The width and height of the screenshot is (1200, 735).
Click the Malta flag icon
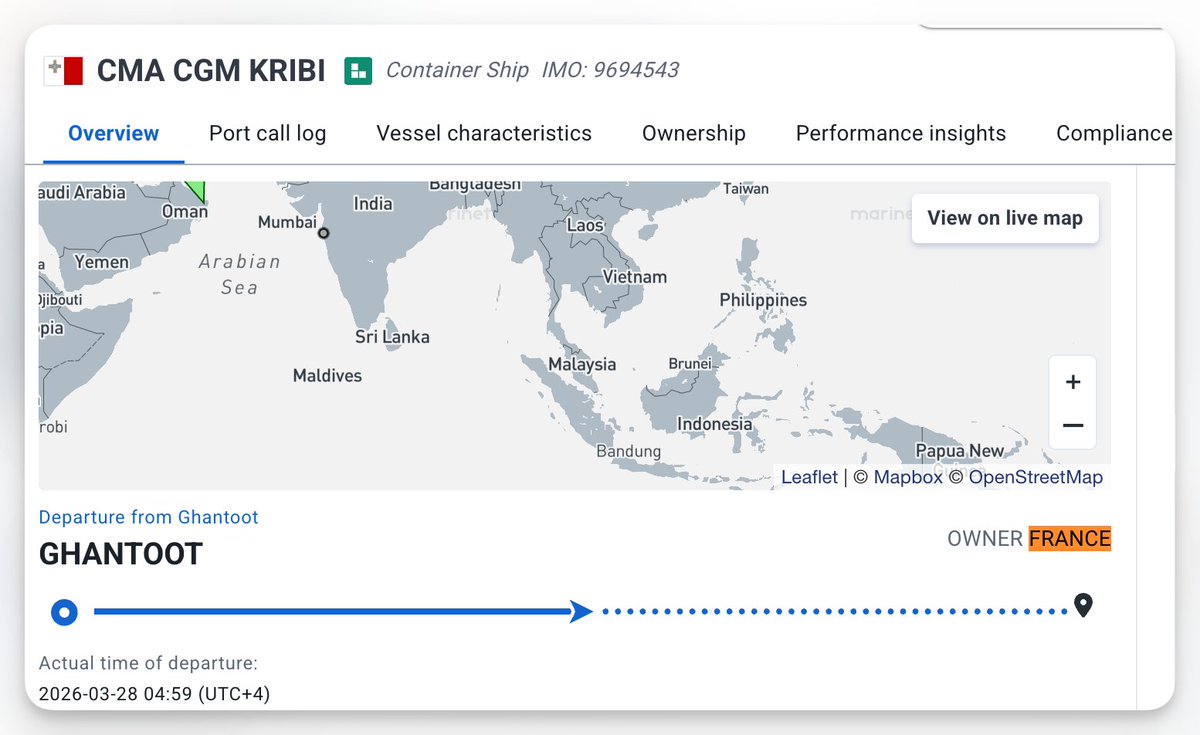(64, 71)
